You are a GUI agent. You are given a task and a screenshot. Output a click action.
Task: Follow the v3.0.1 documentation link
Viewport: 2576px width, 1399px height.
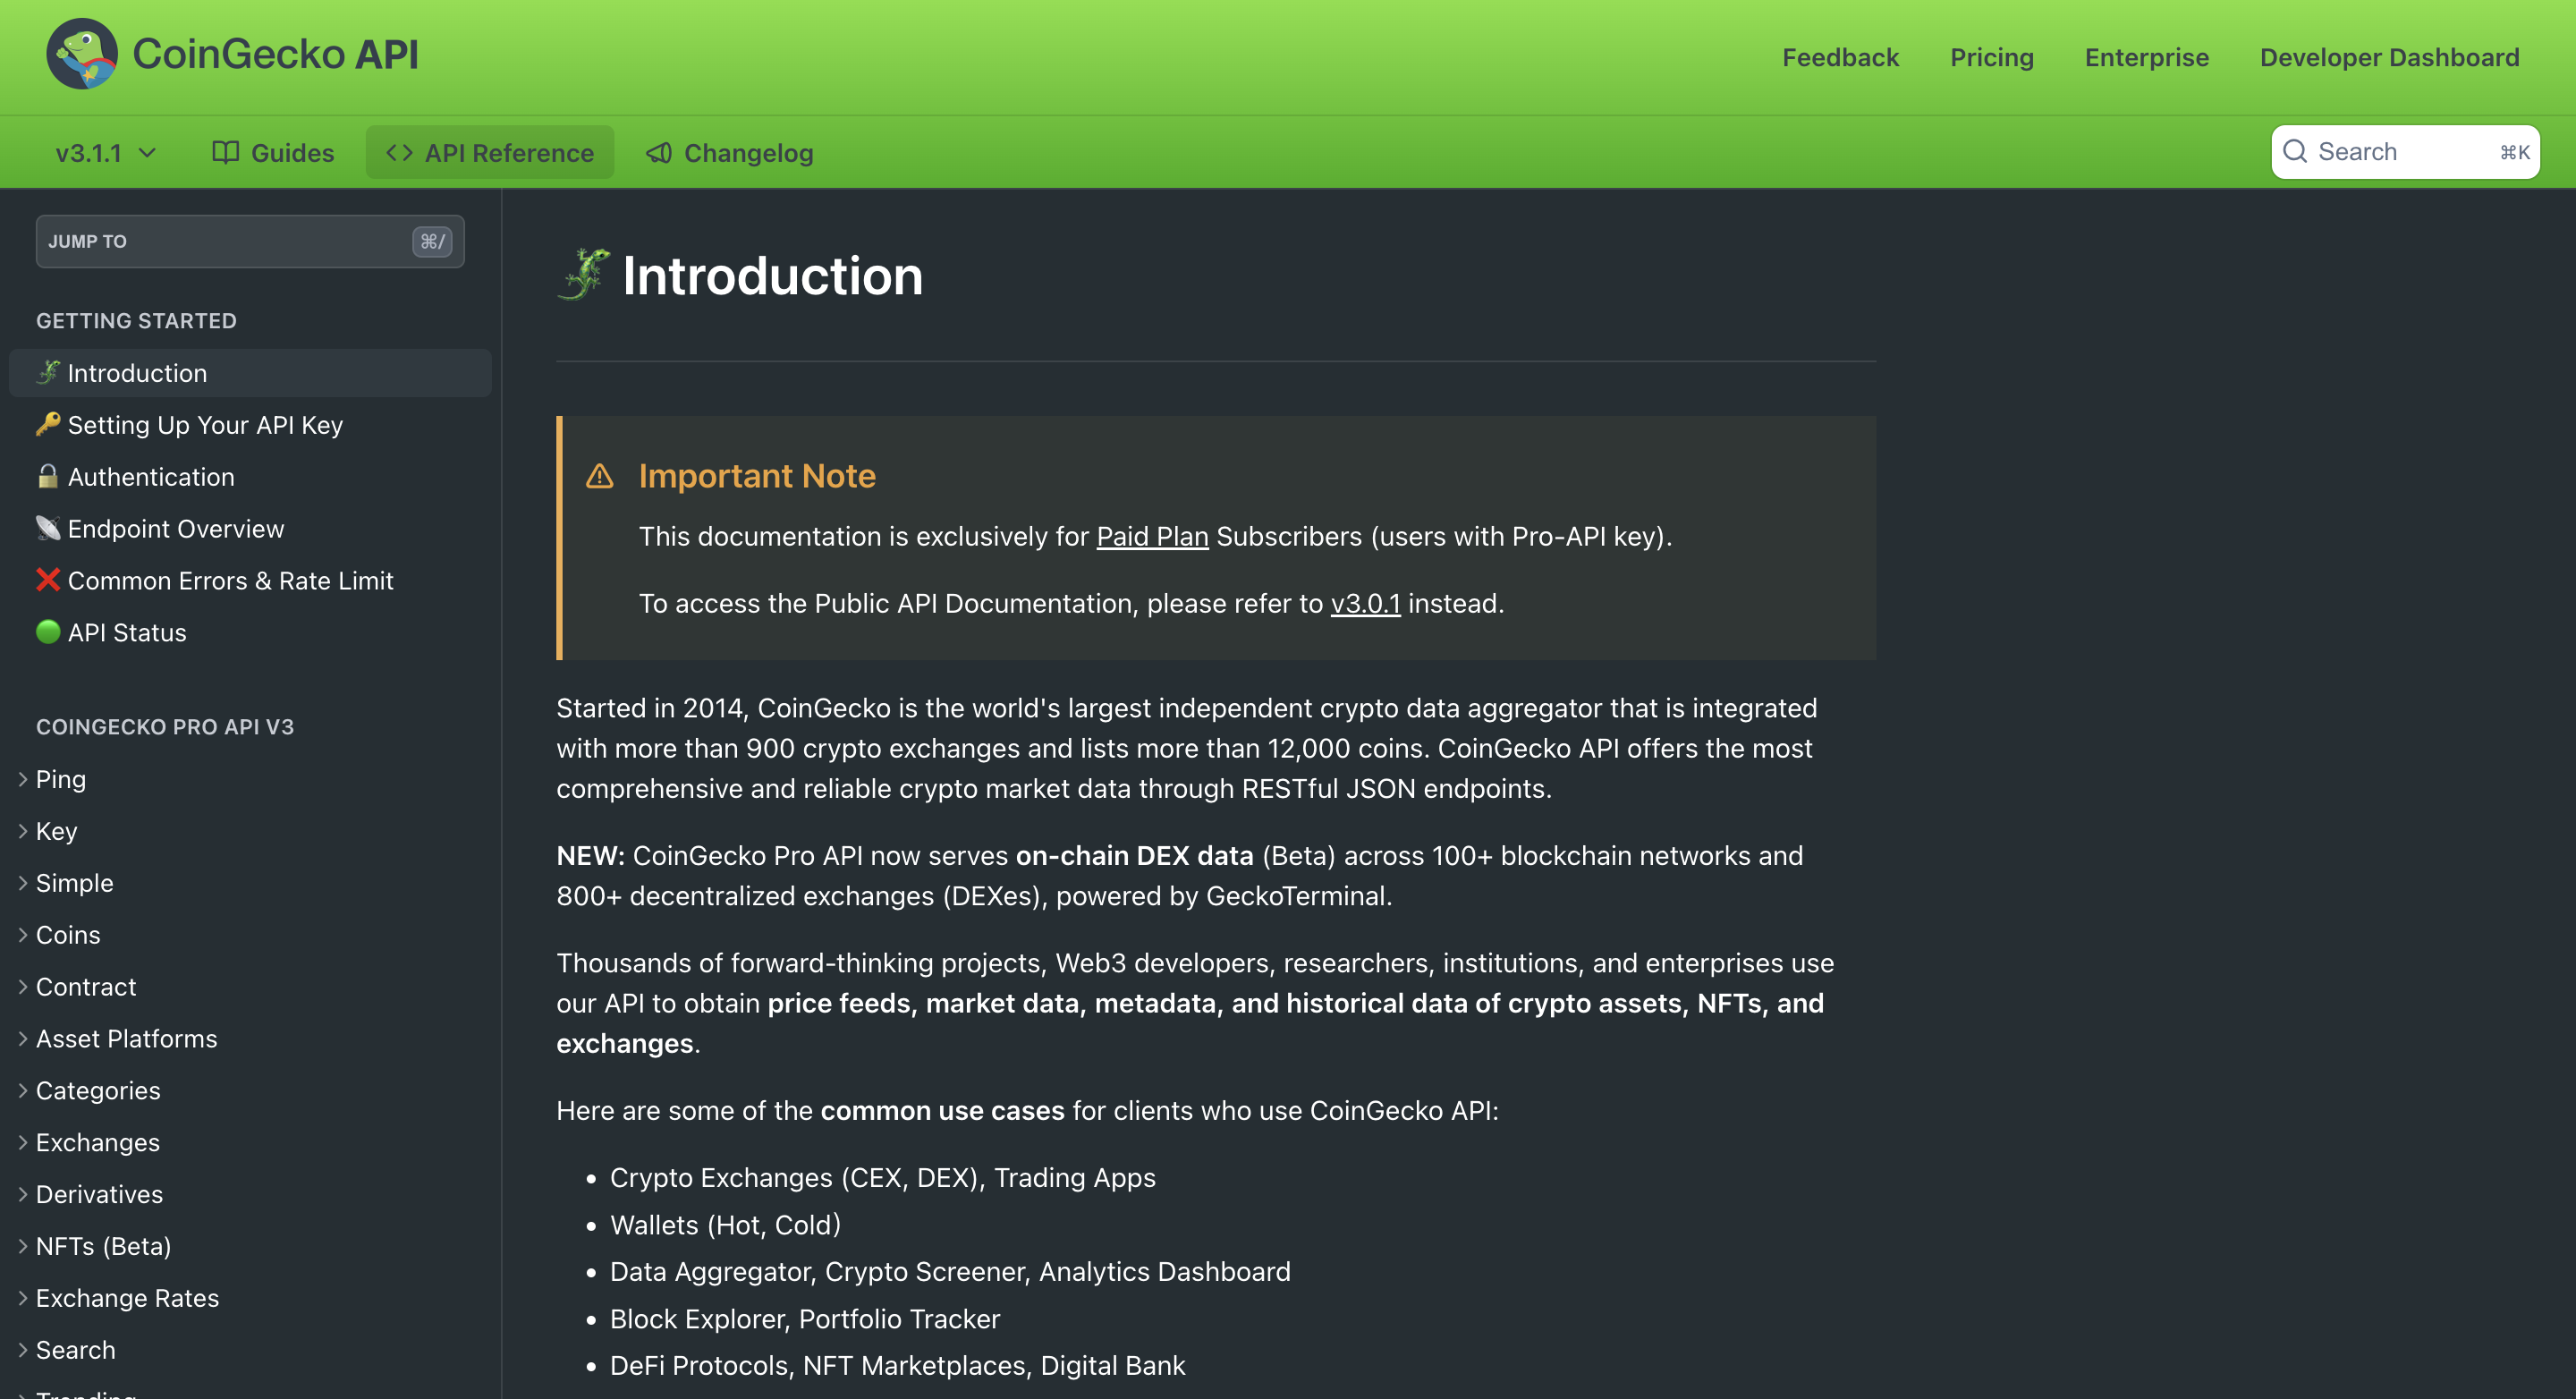pos(1365,604)
